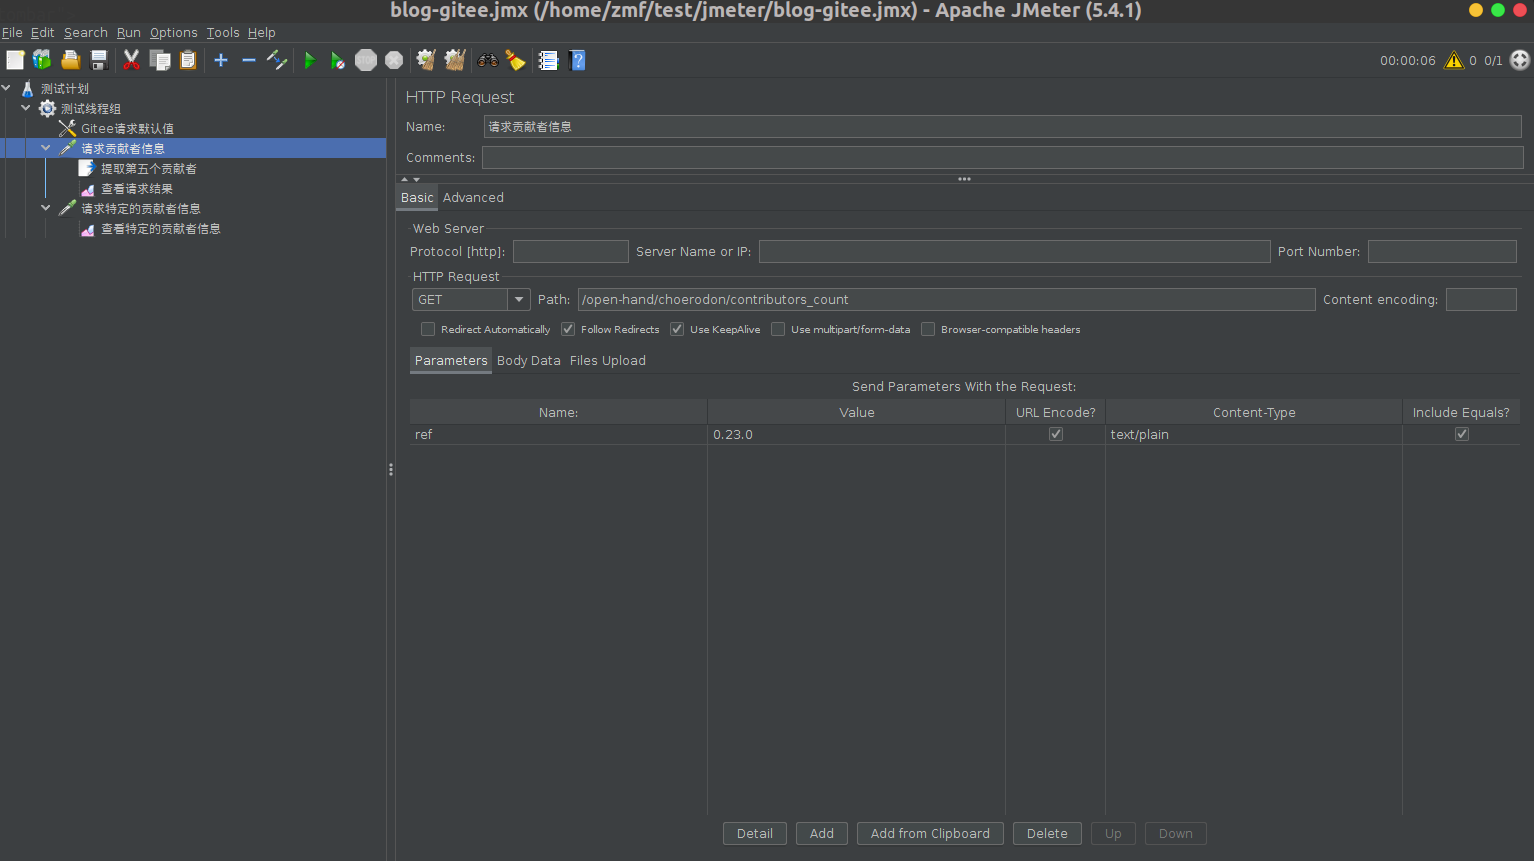Viewport: 1534px width, 861px height.
Task: Click the Toggle enable/disable icon
Action: pyautogui.click(x=277, y=60)
